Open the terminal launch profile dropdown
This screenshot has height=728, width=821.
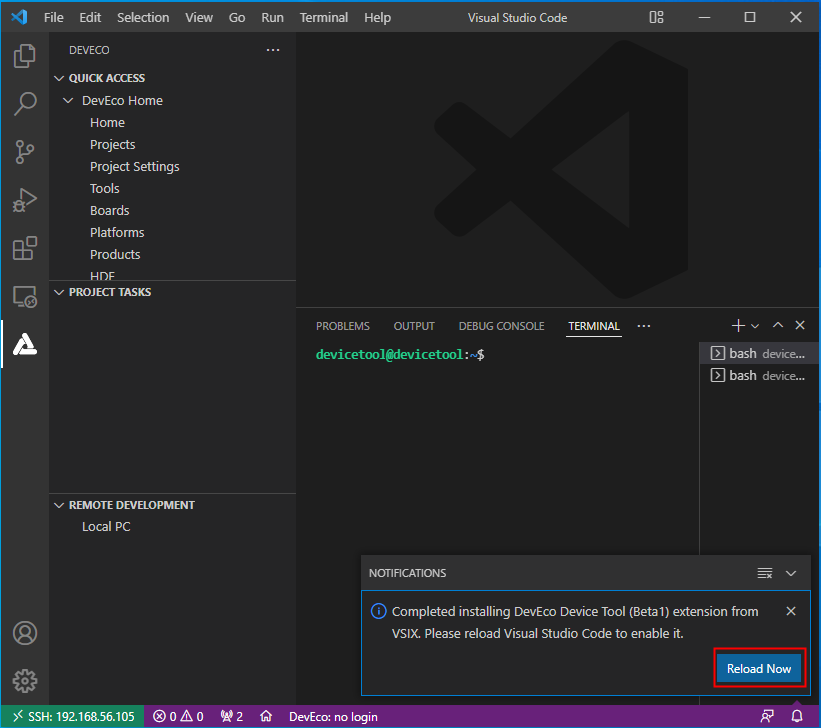(755, 326)
